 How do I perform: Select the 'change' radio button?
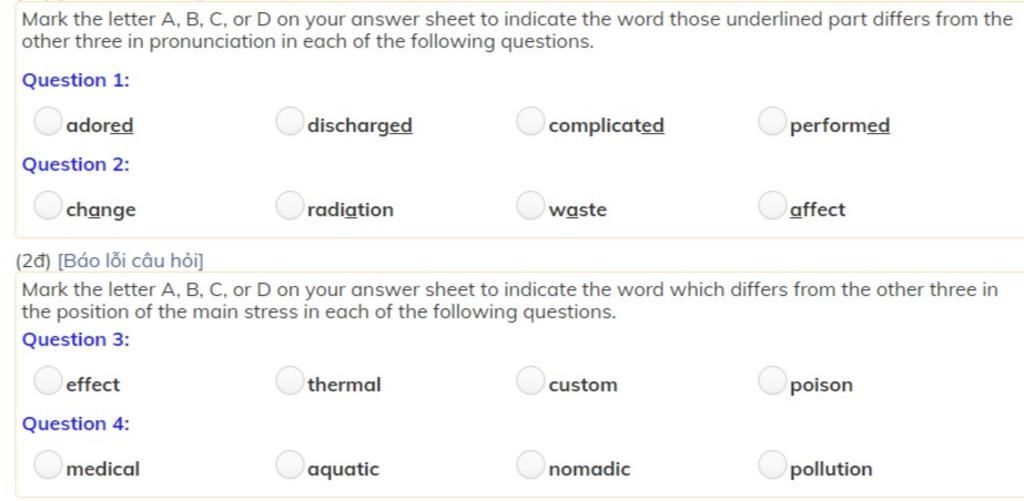[48, 206]
